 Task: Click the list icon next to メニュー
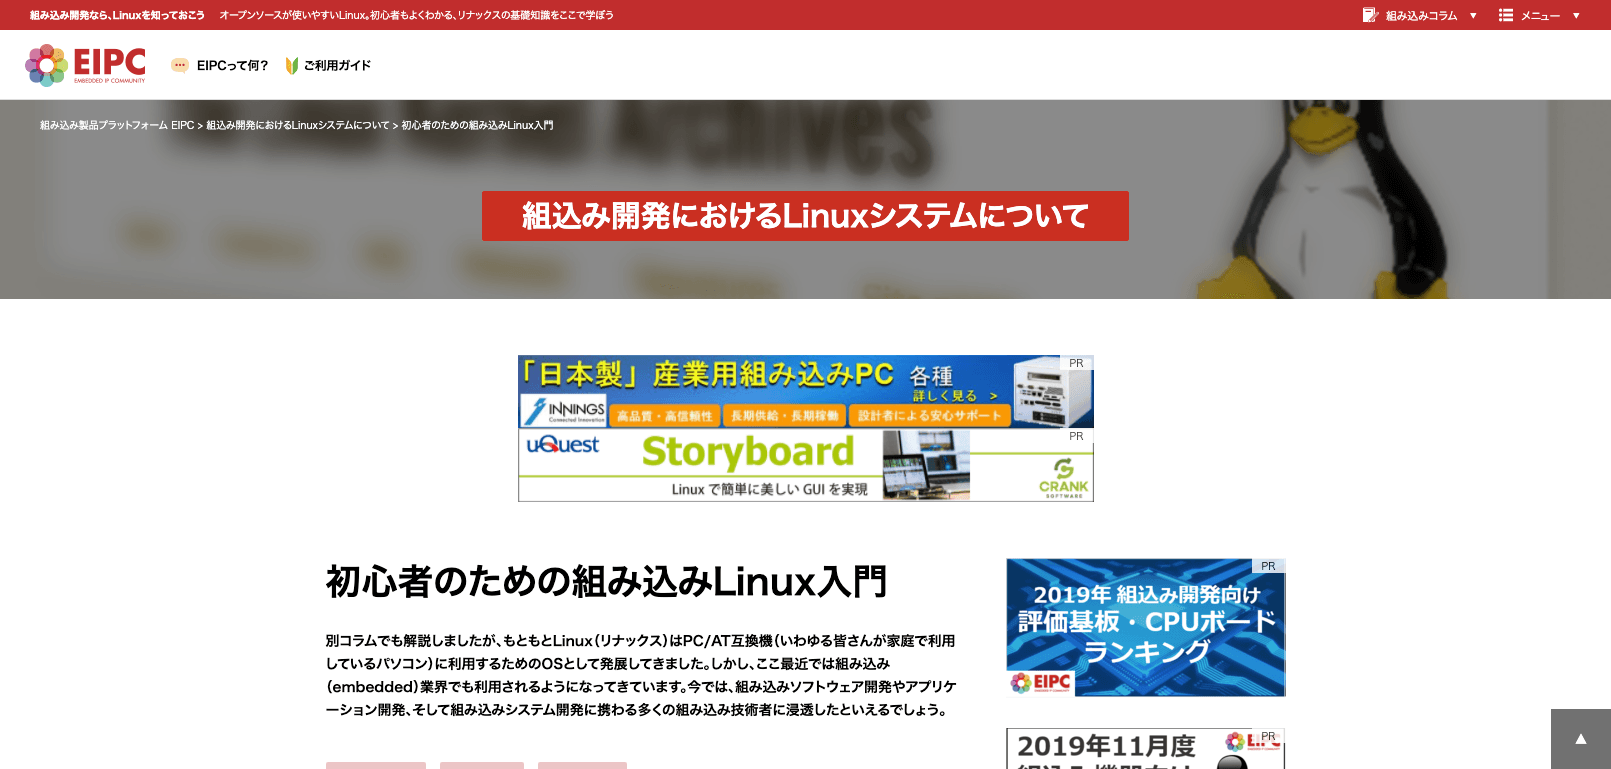(1505, 15)
